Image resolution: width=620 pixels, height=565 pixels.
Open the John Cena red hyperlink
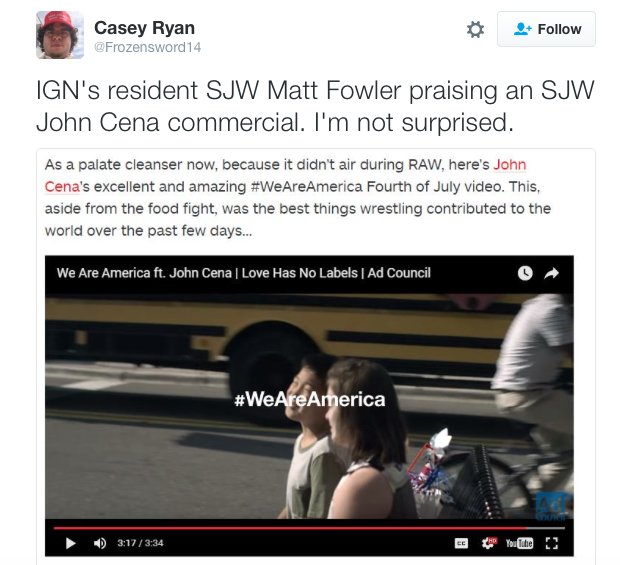(510, 164)
